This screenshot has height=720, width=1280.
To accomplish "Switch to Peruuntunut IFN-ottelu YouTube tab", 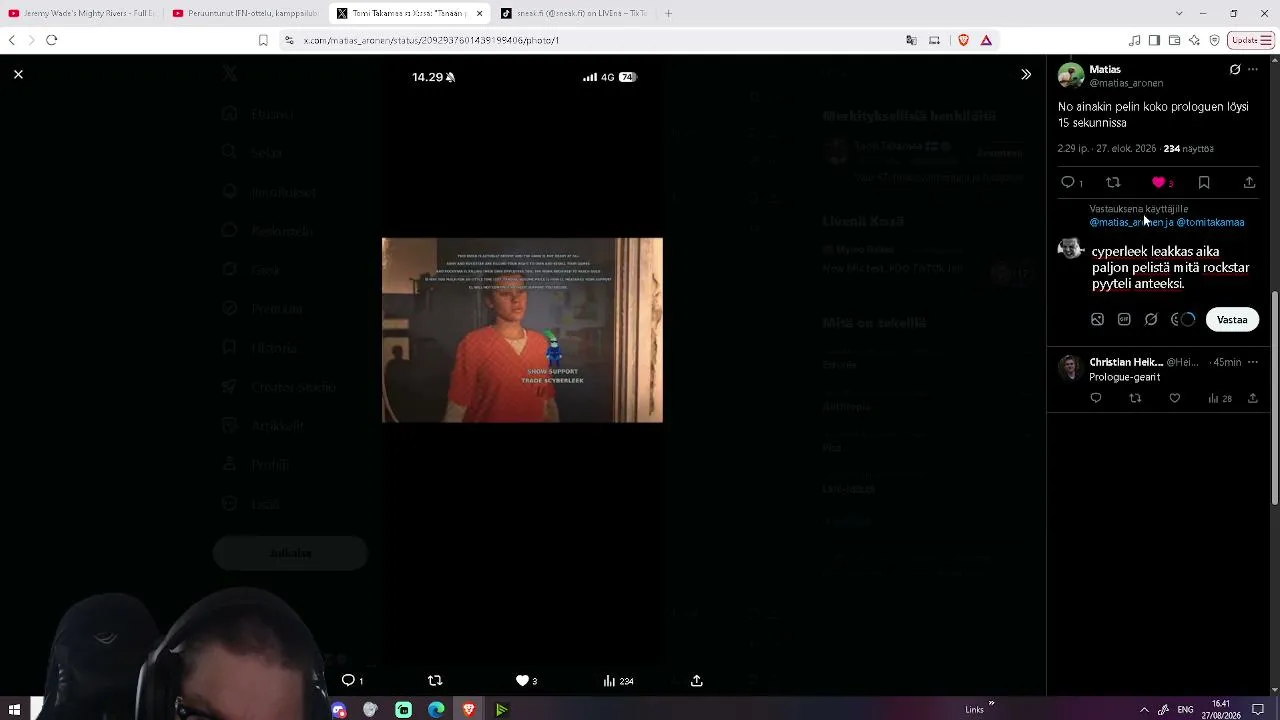I will [245, 13].
